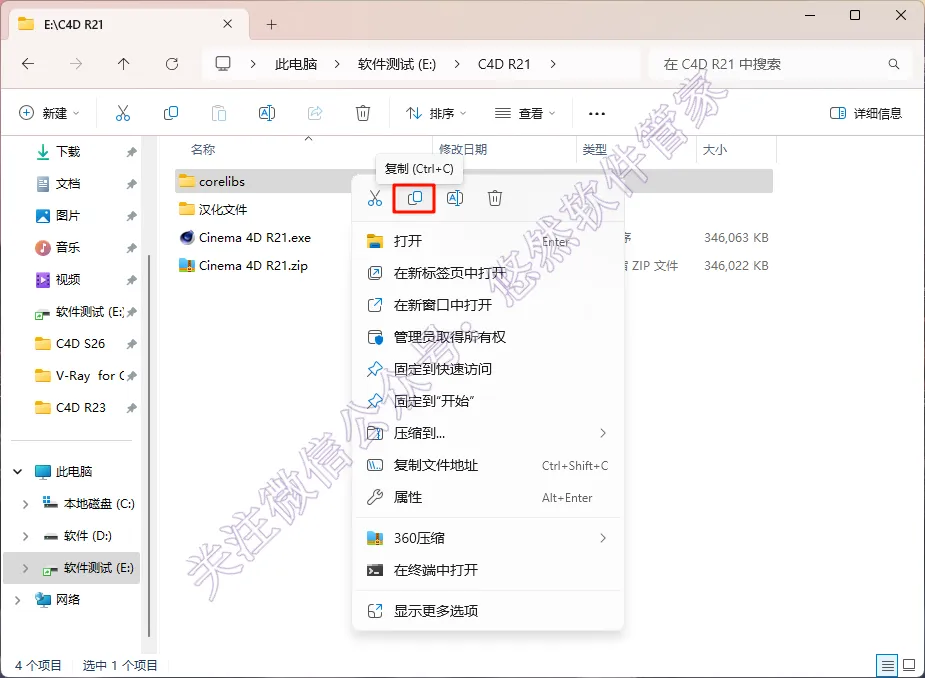Image resolution: width=925 pixels, height=678 pixels.
Task: Sort by the 大小 column header
Action: 714,149
